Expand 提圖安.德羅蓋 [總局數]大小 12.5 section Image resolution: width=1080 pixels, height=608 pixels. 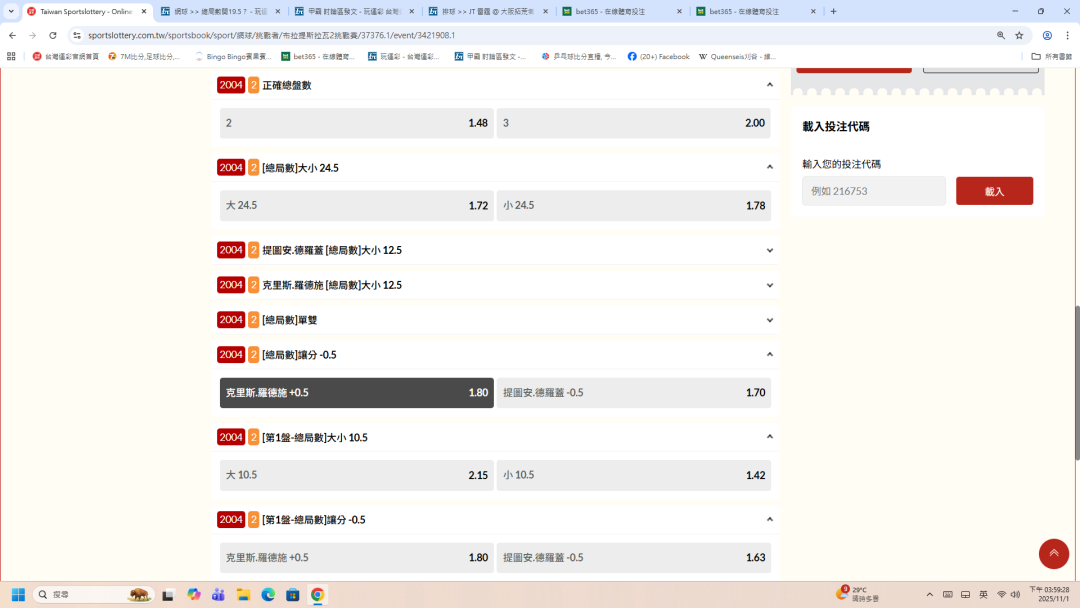coord(770,250)
